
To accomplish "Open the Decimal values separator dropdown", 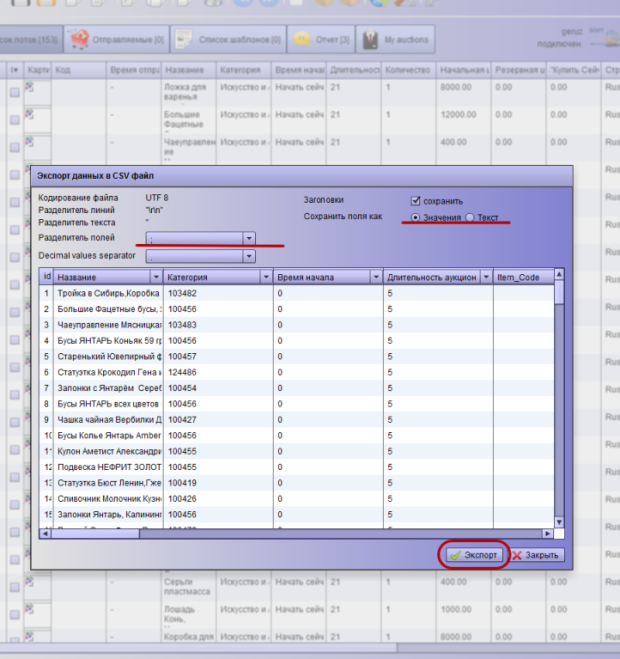I will 249,256.
